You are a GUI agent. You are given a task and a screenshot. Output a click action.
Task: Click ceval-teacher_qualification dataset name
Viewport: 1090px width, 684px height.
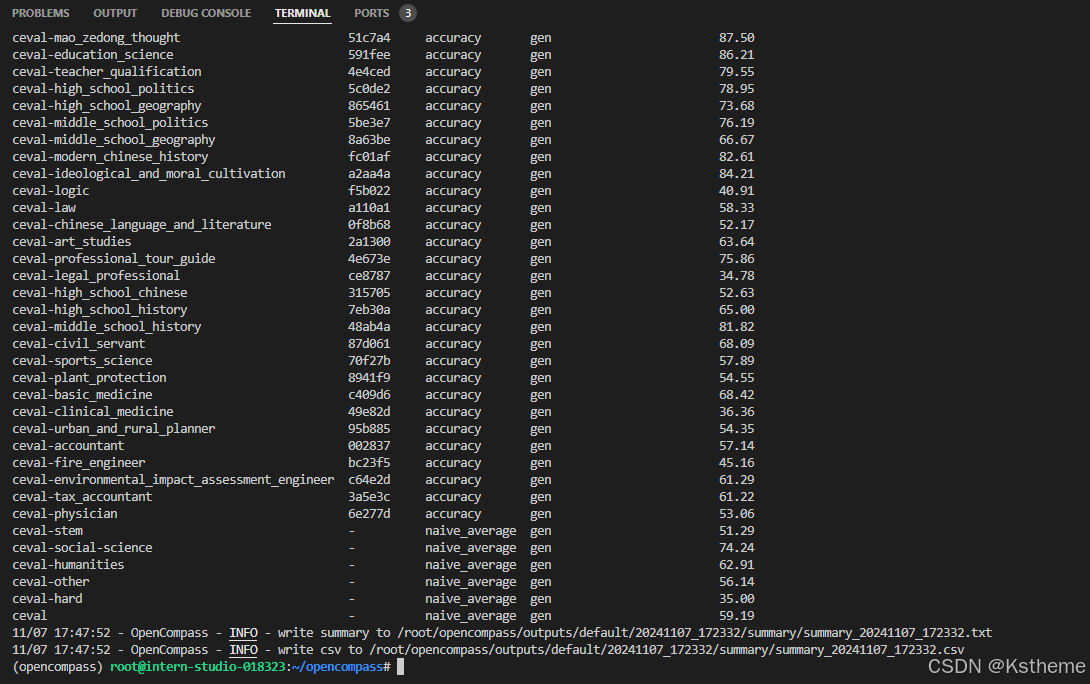(106, 72)
